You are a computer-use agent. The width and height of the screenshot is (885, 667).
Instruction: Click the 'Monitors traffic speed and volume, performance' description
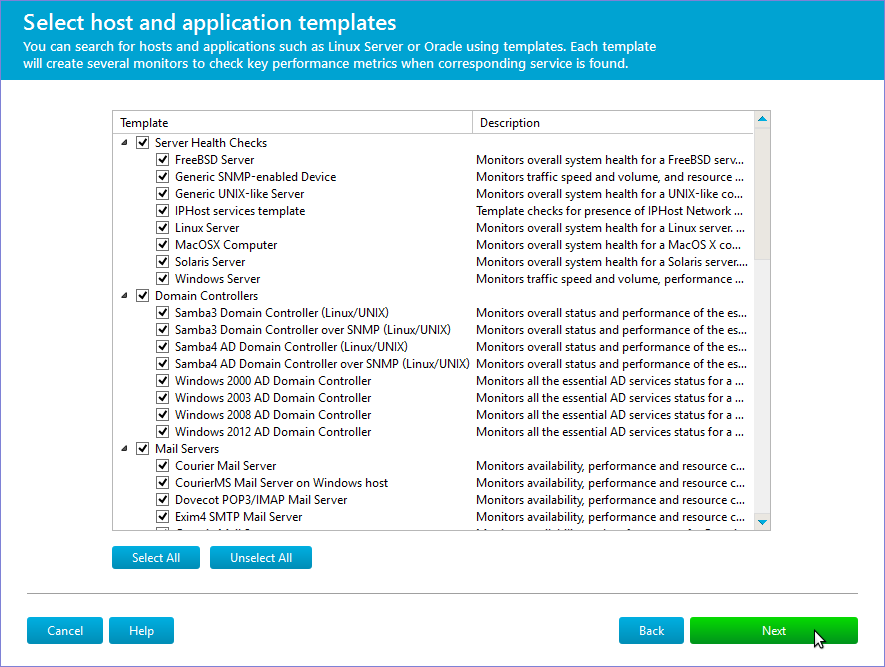point(610,278)
